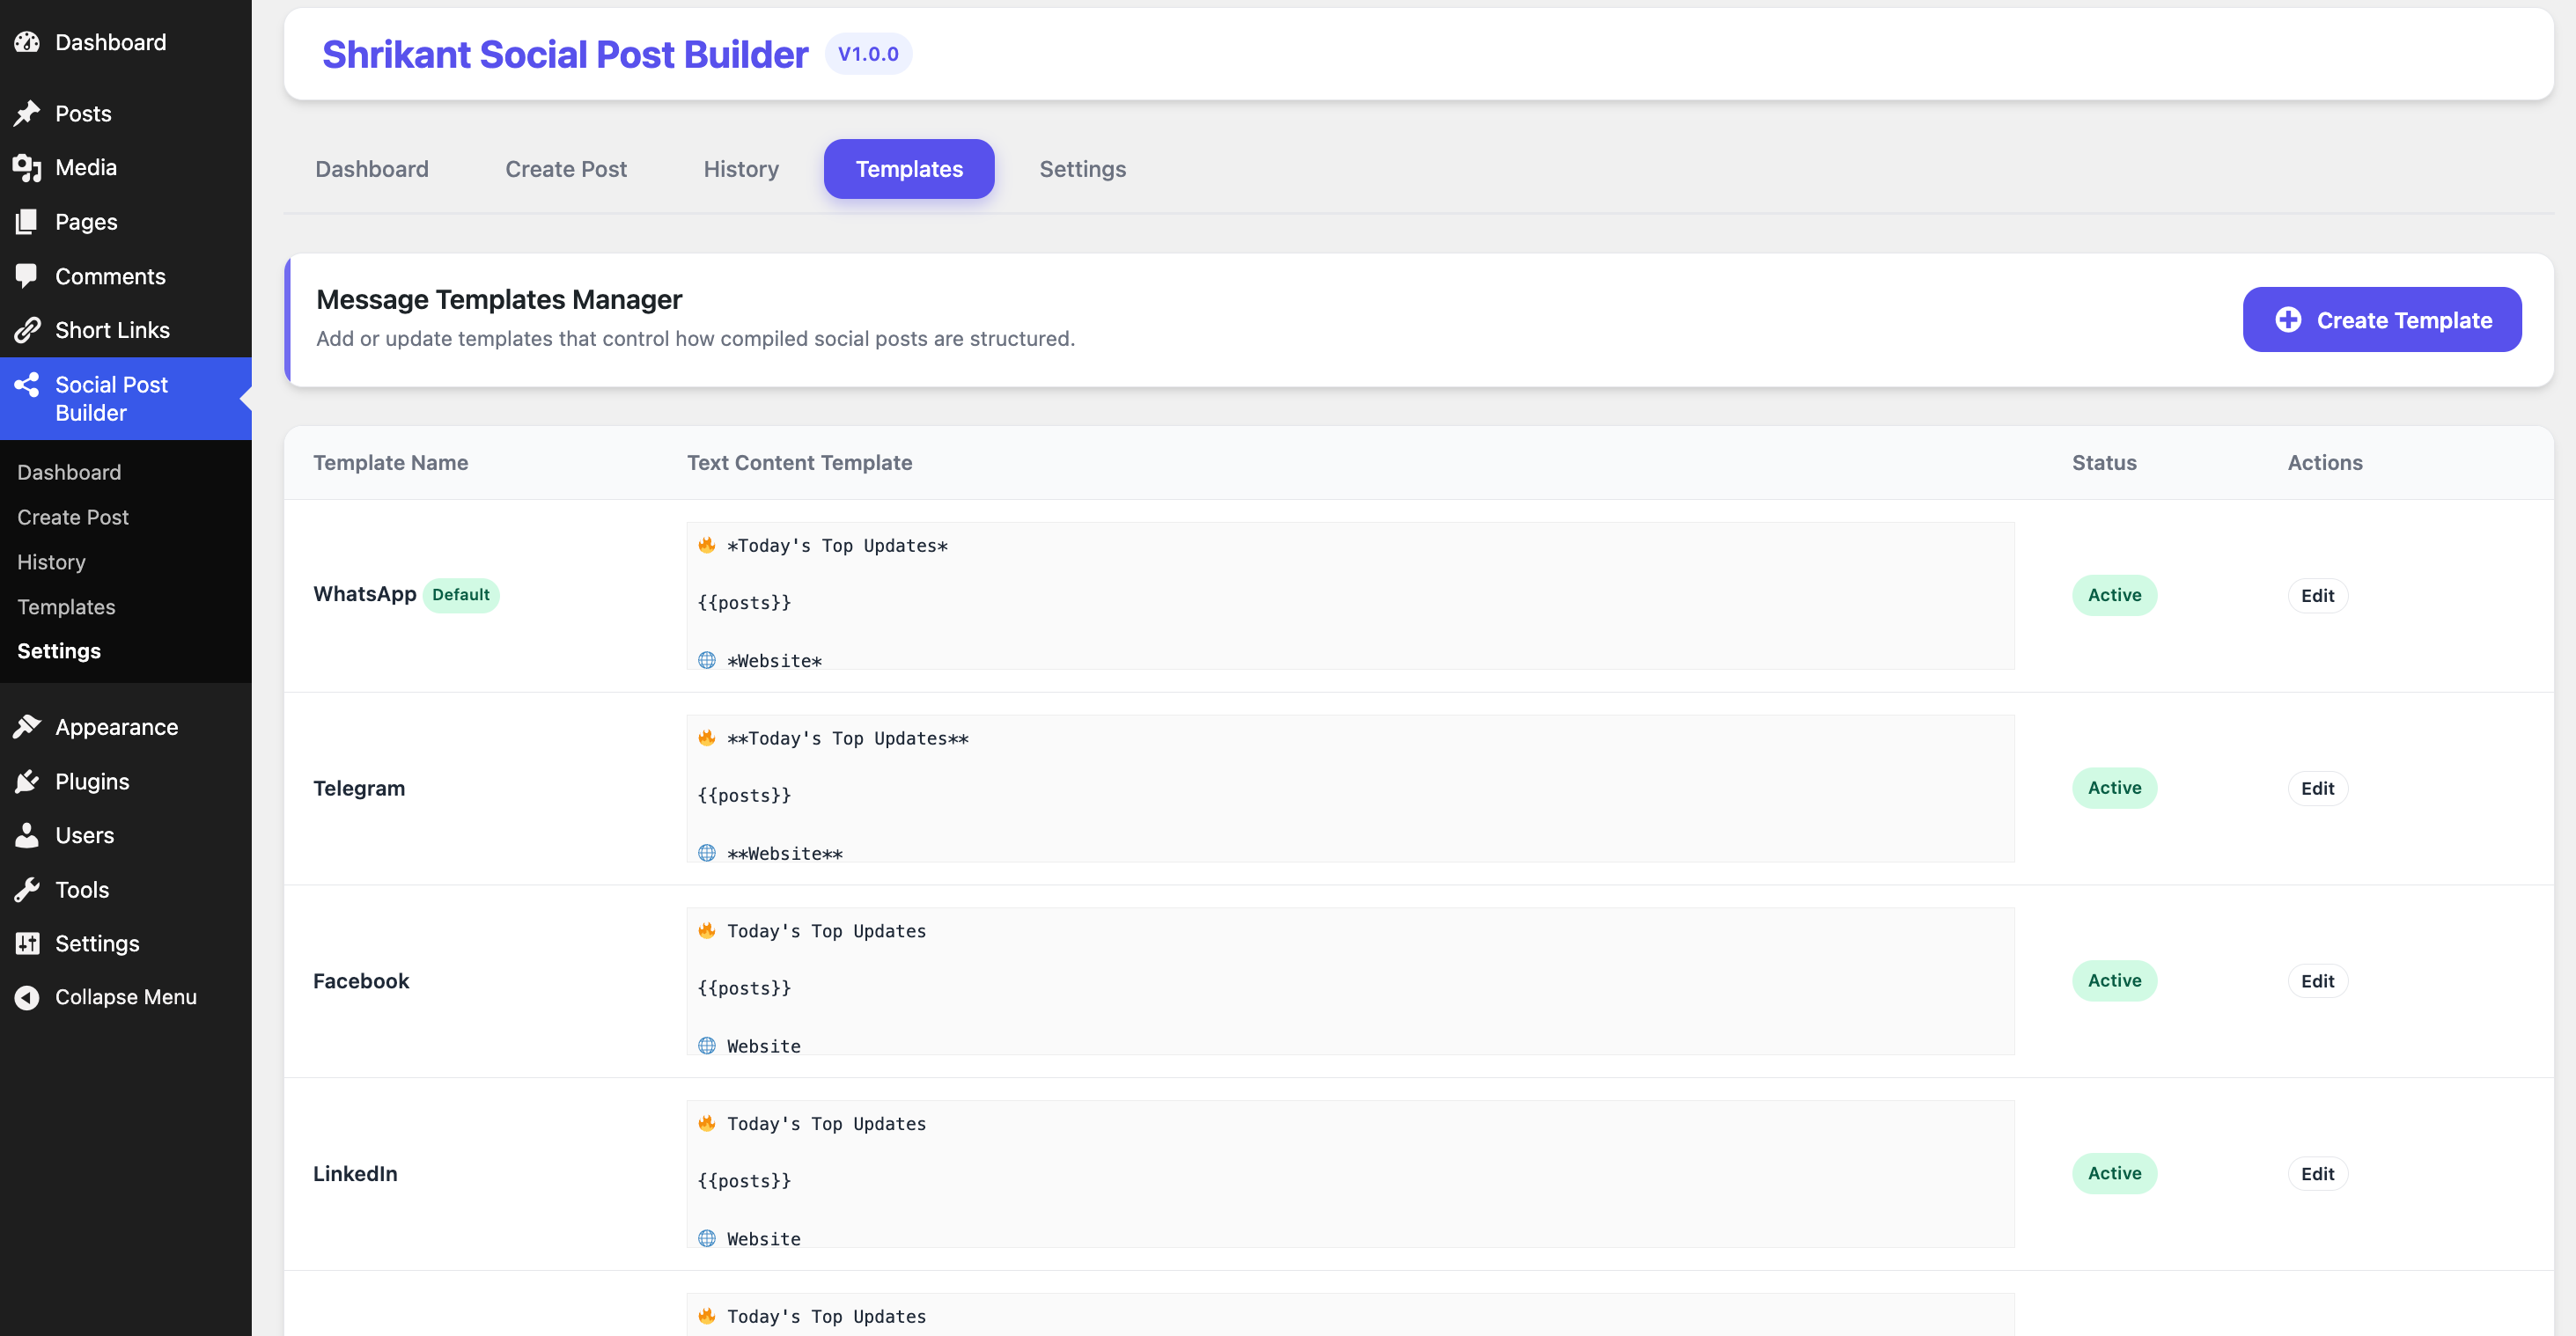Click the Telegram template name
Screen dimensions: 2576x1336
[x=359, y=788]
